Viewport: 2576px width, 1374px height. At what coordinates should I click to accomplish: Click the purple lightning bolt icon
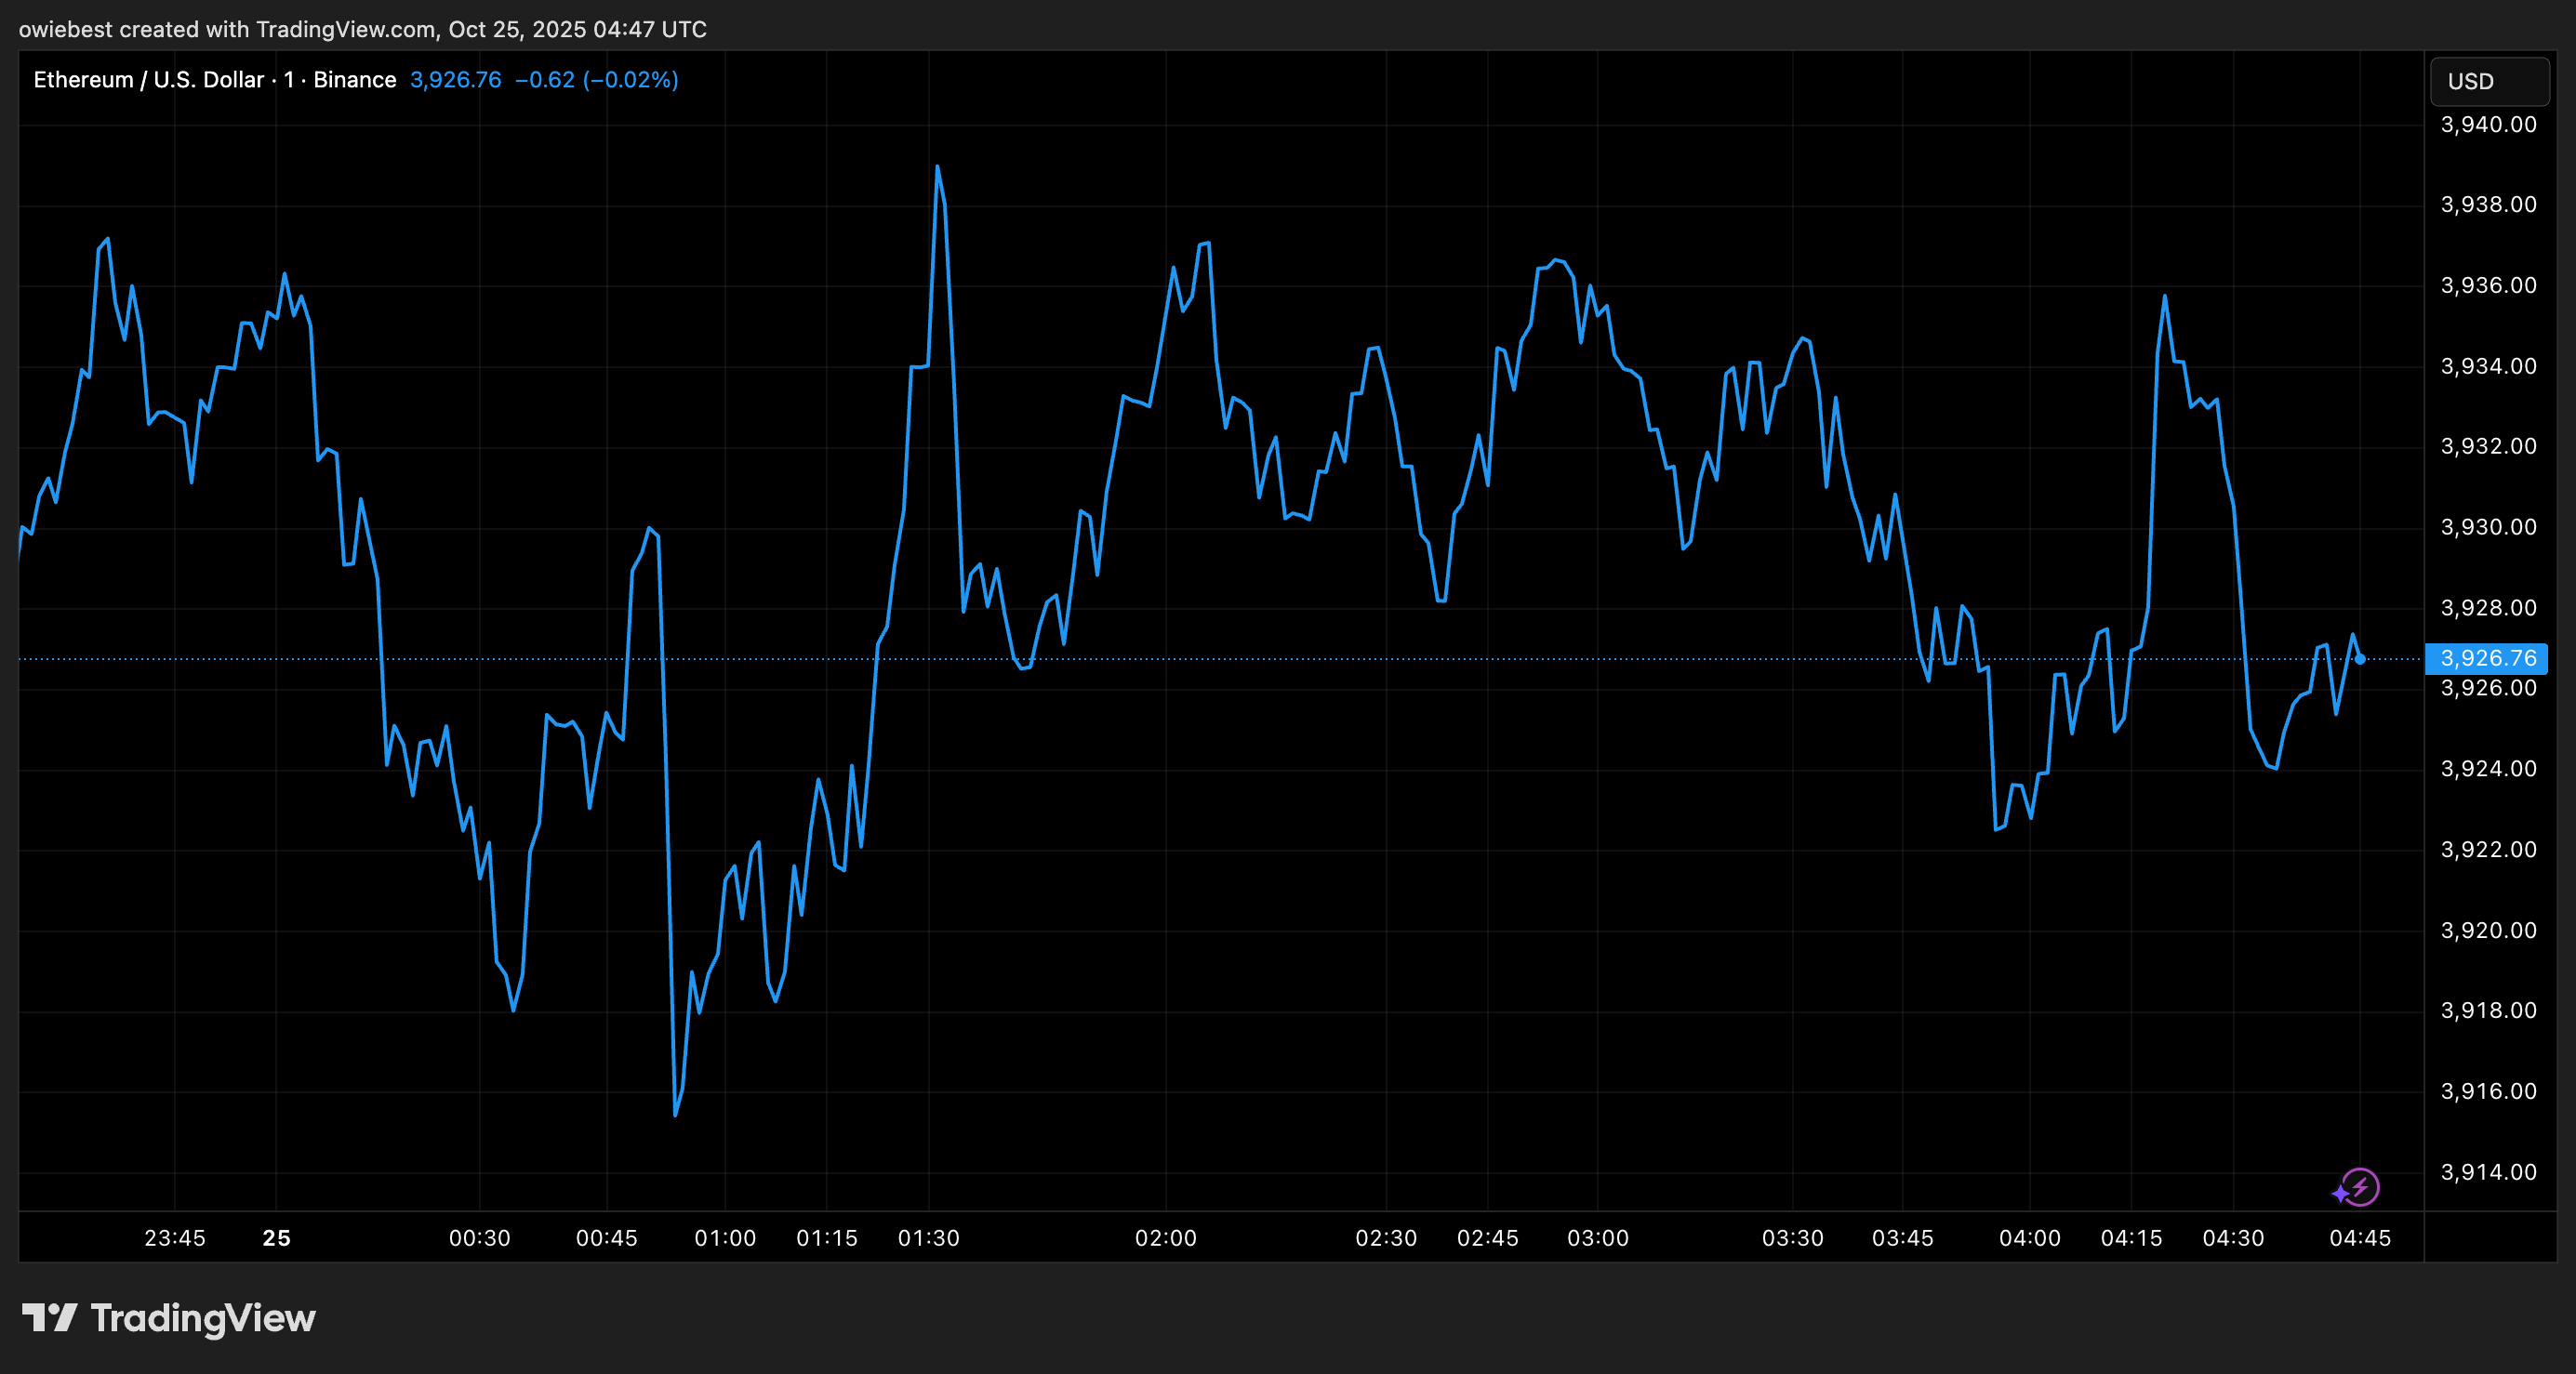tap(2362, 1188)
